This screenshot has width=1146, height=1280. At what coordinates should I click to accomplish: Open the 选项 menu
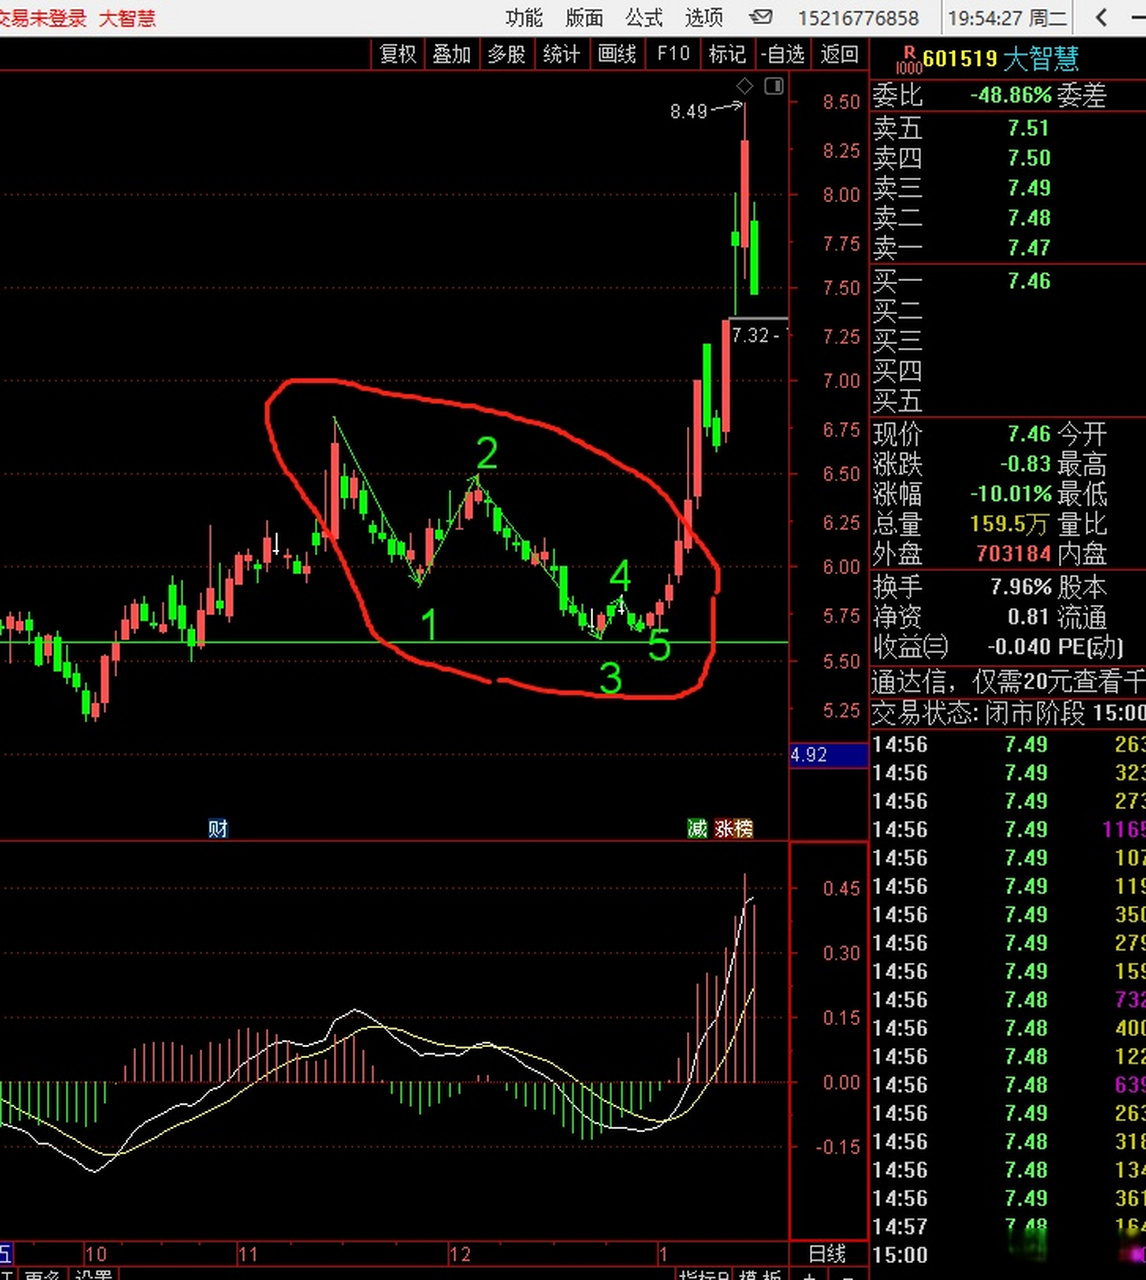point(704,17)
